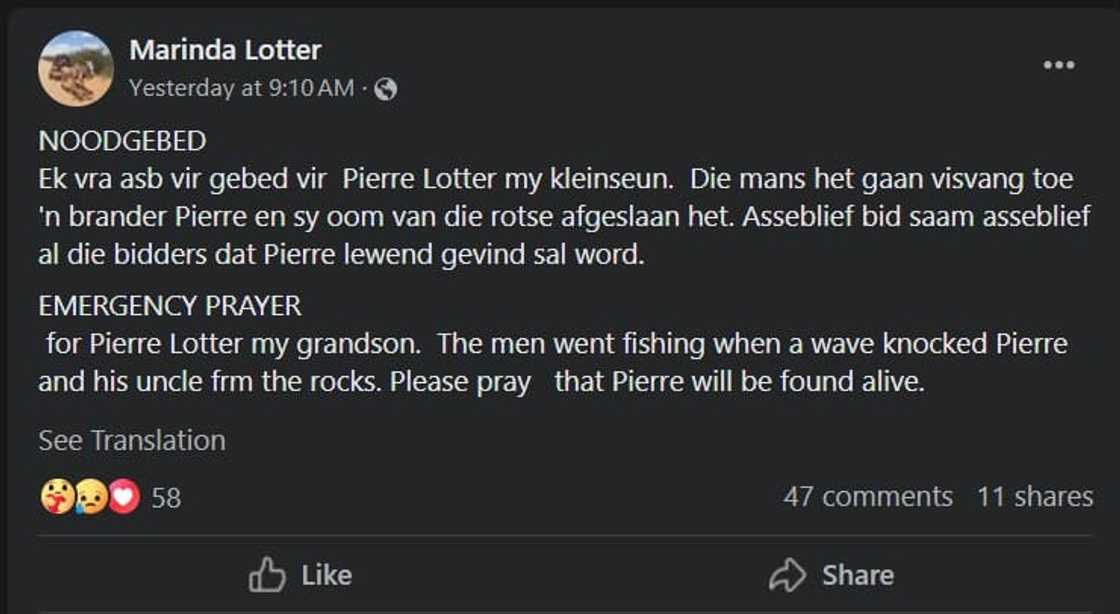Click the care hug reaction emoji
Image resolution: width=1120 pixels, height=614 pixels.
[56, 497]
